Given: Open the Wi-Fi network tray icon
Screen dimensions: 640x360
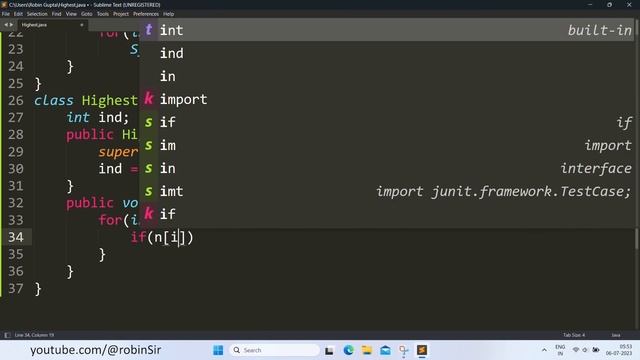Looking at the screenshot, I should pos(576,350).
